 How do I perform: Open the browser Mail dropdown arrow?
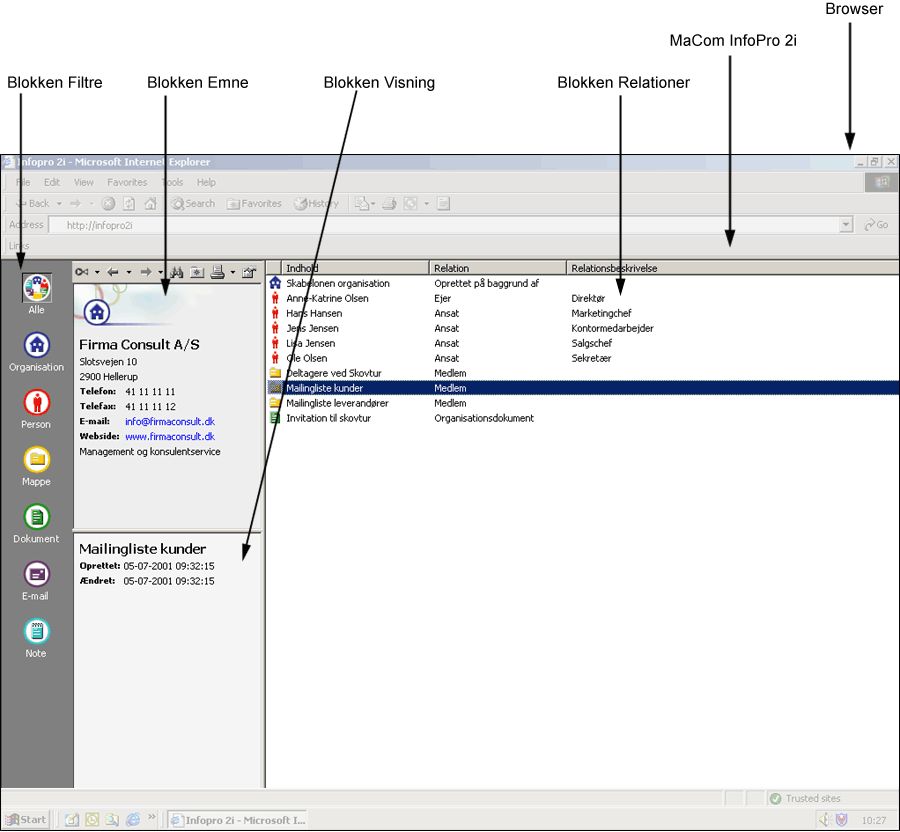[373, 204]
